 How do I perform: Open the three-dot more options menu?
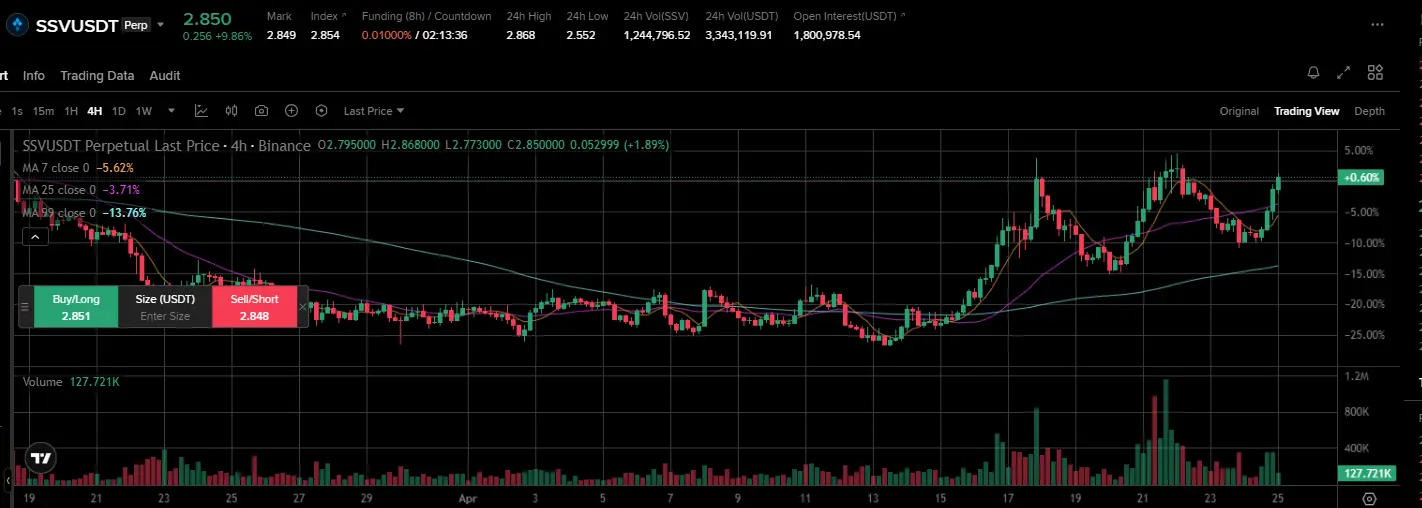point(1378,24)
